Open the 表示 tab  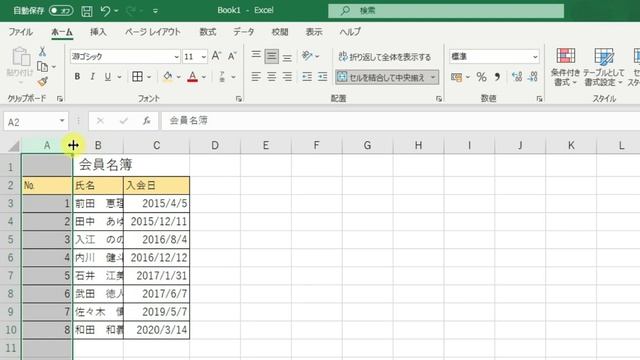click(314, 32)
